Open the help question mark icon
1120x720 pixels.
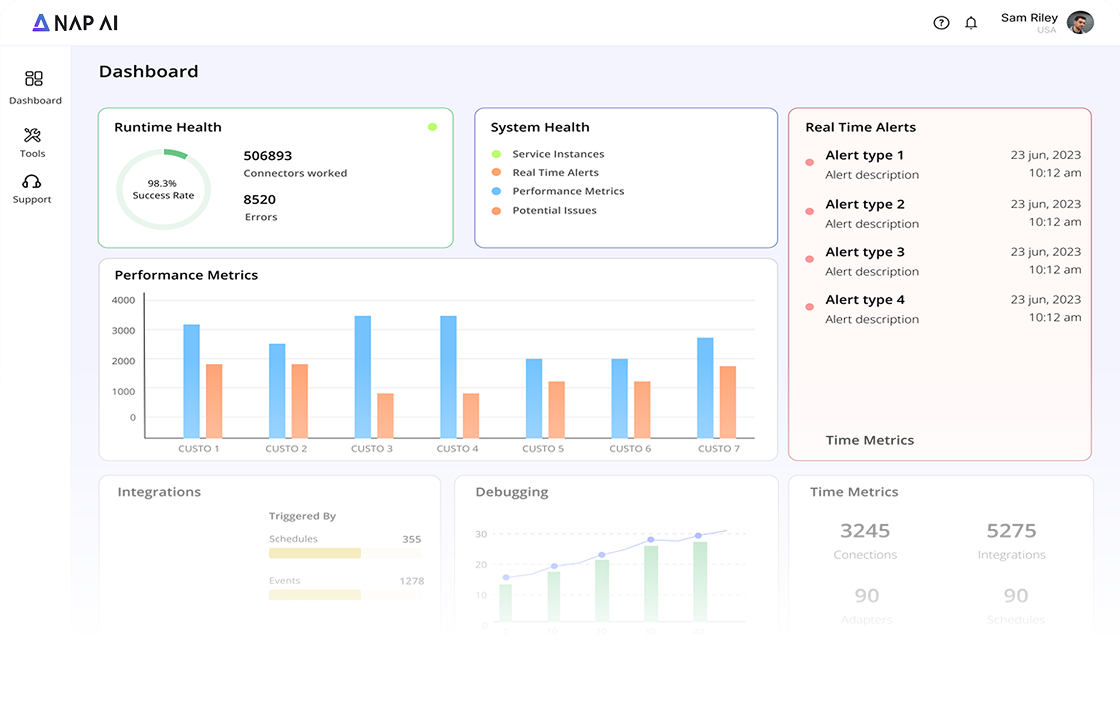click(x=941, y=23)
